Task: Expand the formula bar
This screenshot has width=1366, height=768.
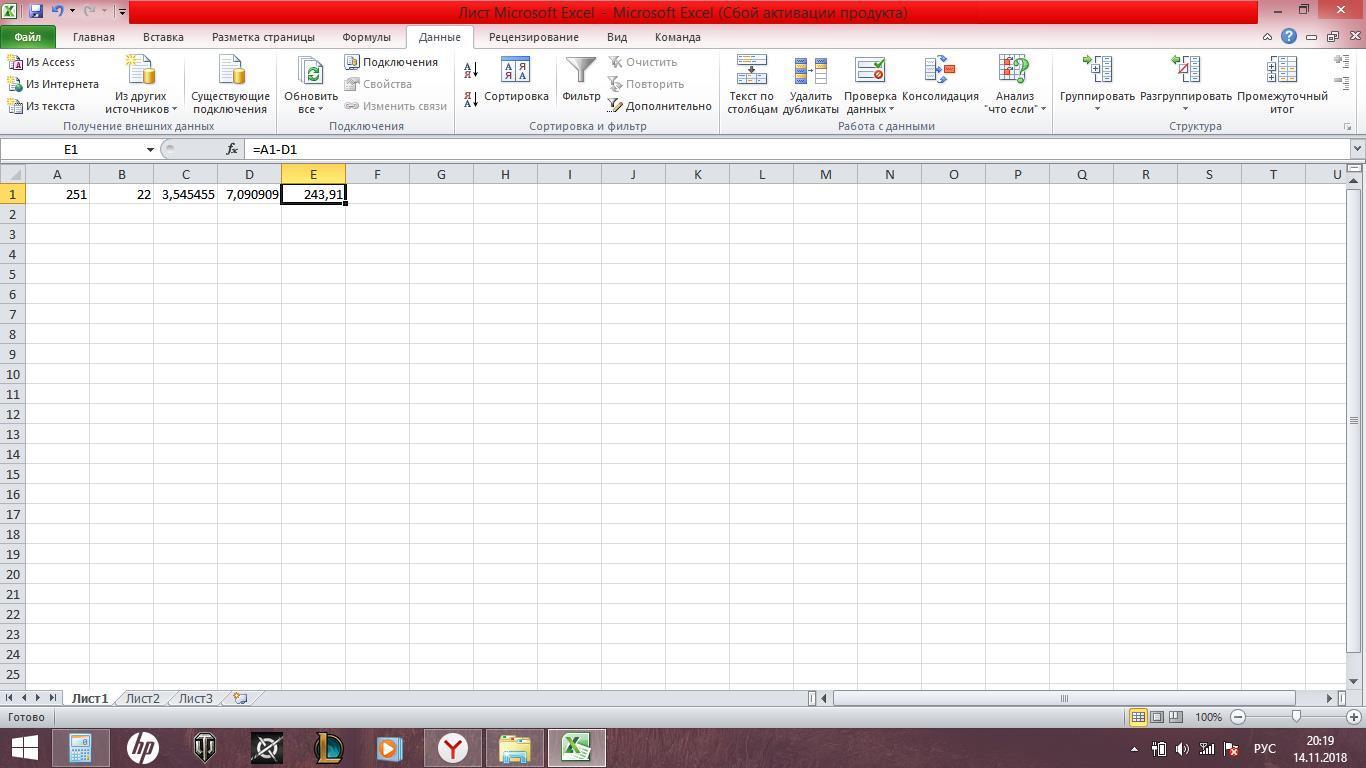Action: (1357, 149)
